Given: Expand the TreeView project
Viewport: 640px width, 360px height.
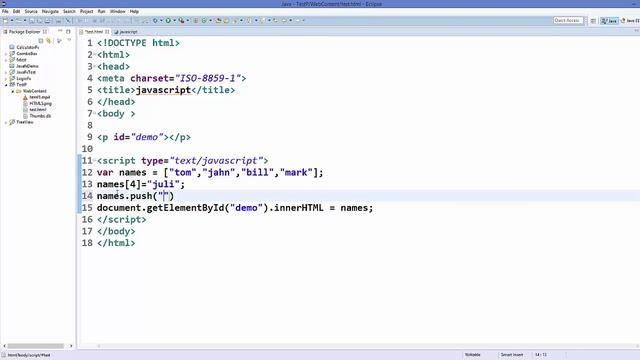Looking at the screenshot, I should pos(6,122).
